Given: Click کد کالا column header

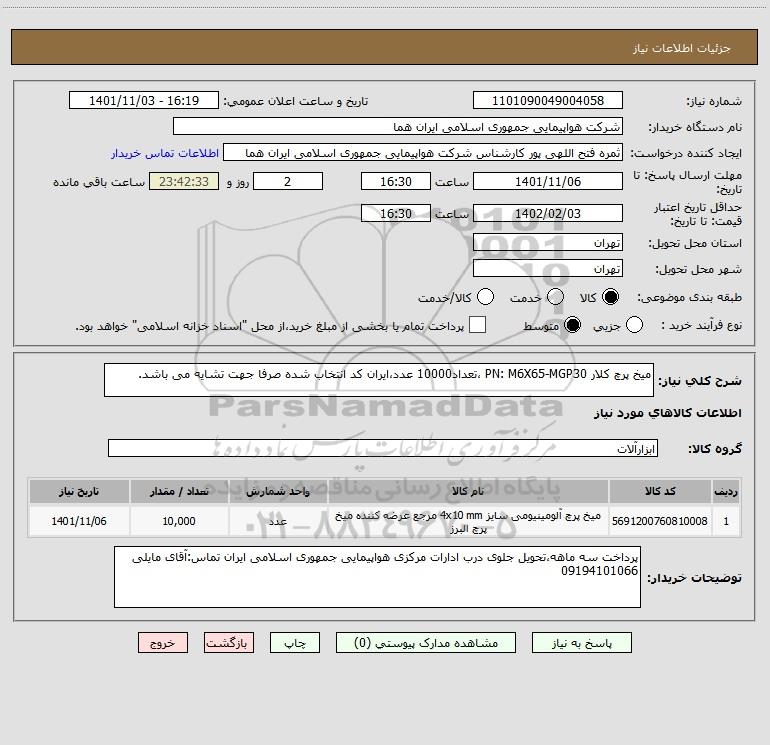Looking at the screenshot, I should pos(660,491).
